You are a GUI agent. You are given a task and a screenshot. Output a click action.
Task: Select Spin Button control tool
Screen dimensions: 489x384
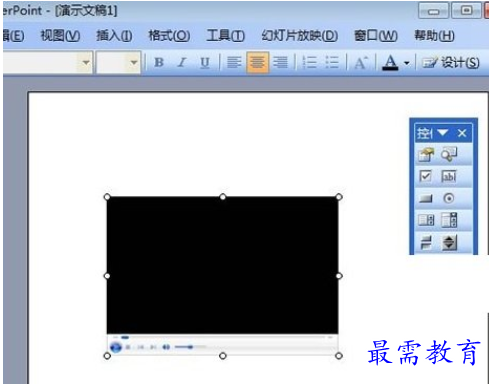pos(449,242)
